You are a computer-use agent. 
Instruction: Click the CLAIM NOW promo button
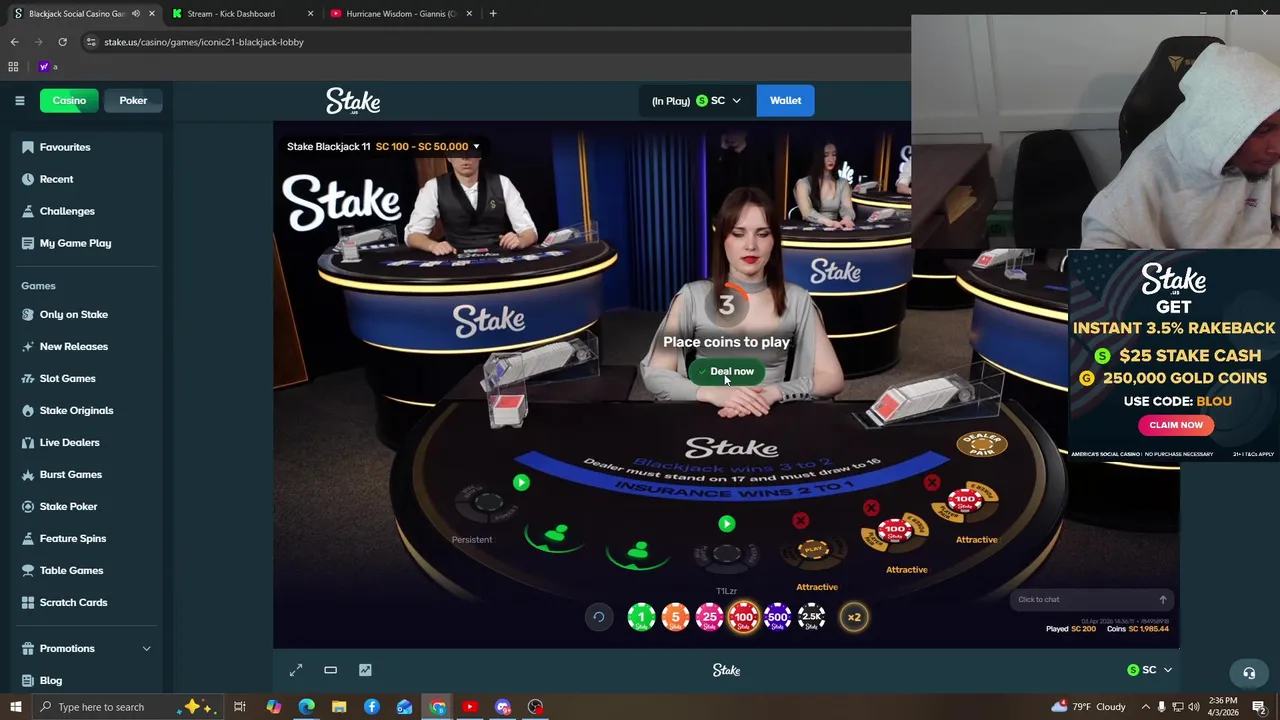pyautogui.click(x=1176, y=425)
